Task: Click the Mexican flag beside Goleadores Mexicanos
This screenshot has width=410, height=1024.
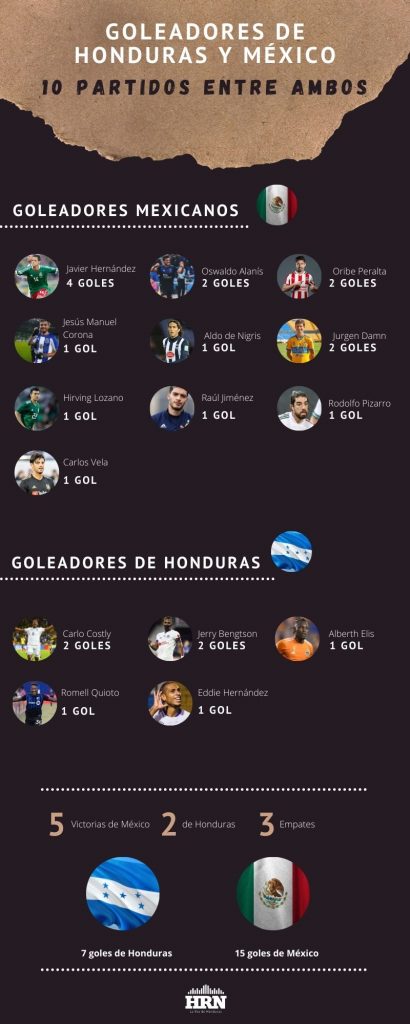Action: 277,204
